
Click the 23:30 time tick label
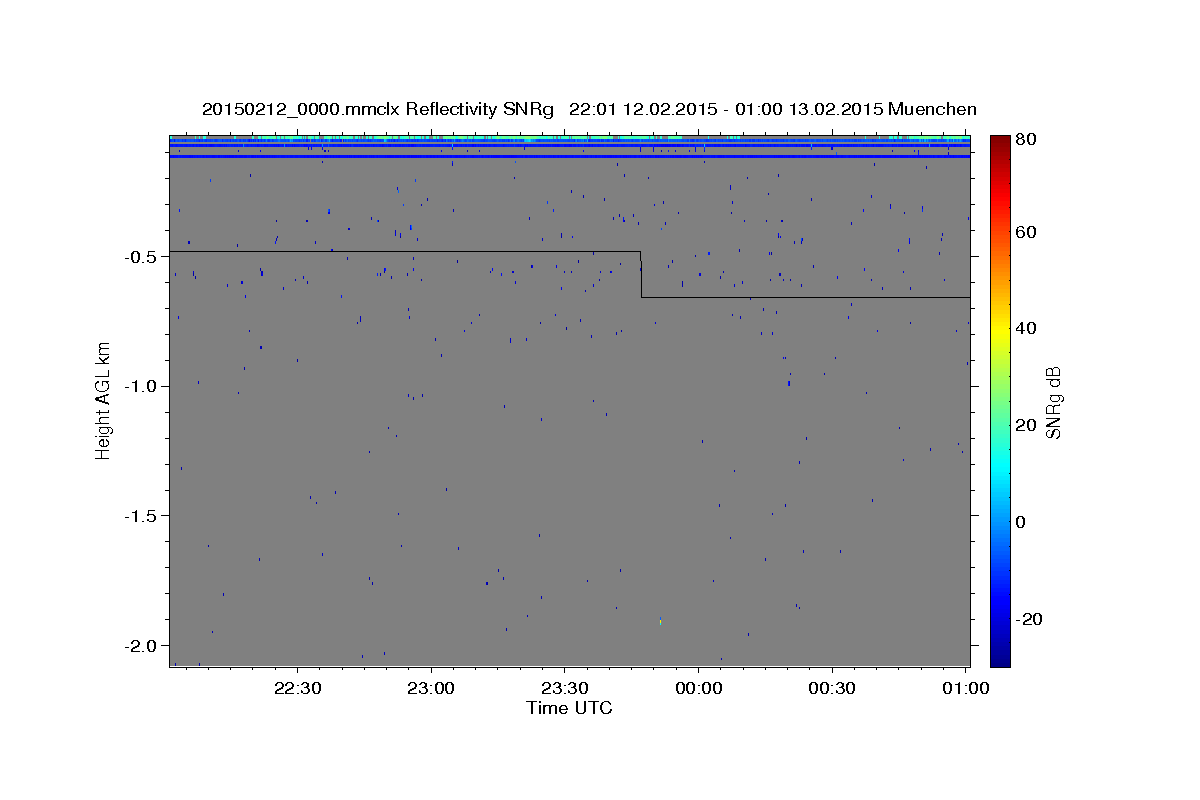click(x=564, y=688)
